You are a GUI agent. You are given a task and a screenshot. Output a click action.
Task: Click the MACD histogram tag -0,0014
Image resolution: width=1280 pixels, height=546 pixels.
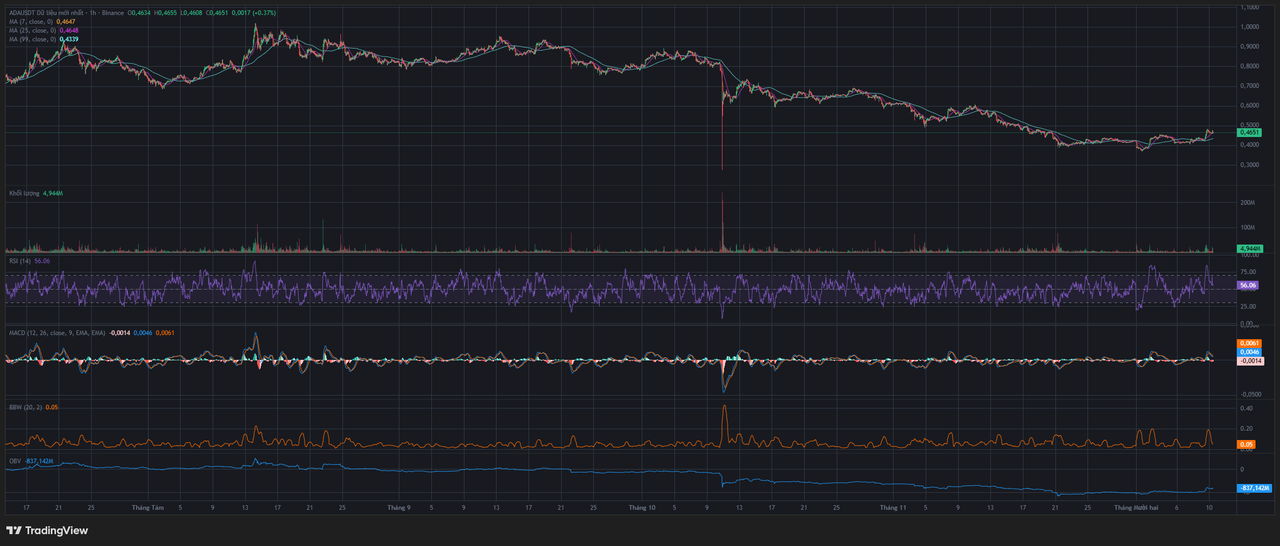1250,361
